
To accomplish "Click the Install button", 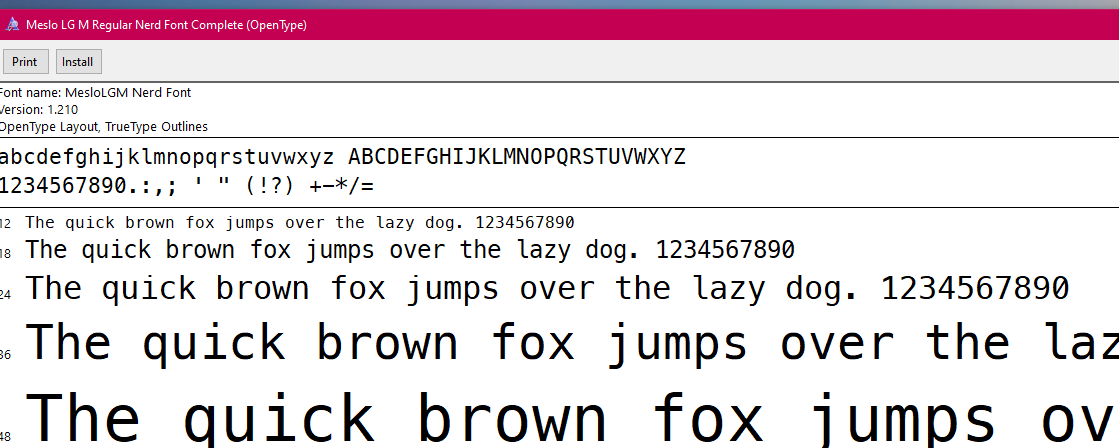I will pos(79,62).
